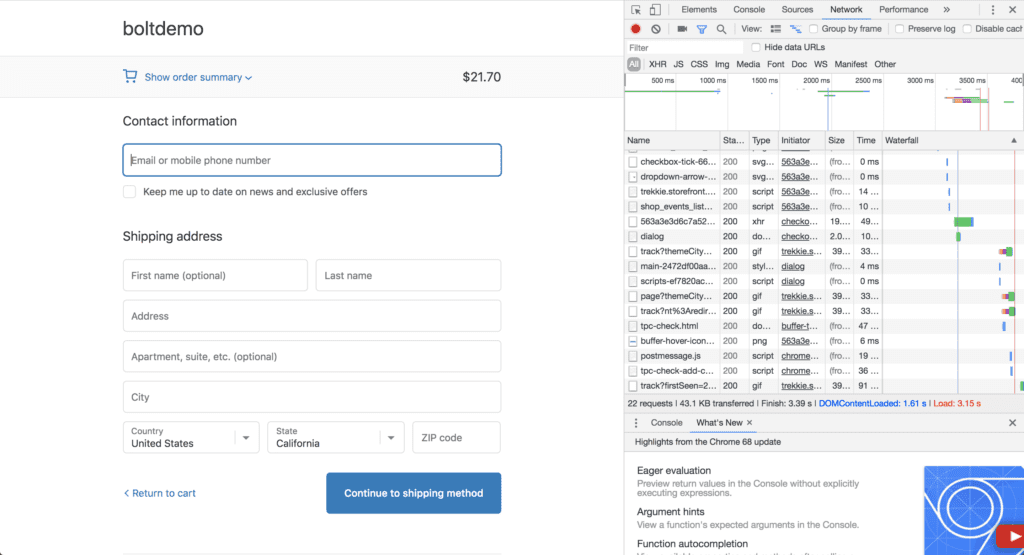Click the boltdemo store title
Viewport: 1024px width, 555px height.
[x=163, y=29]
